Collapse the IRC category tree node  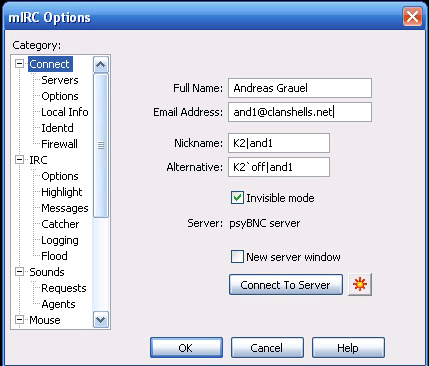(20, 160)
